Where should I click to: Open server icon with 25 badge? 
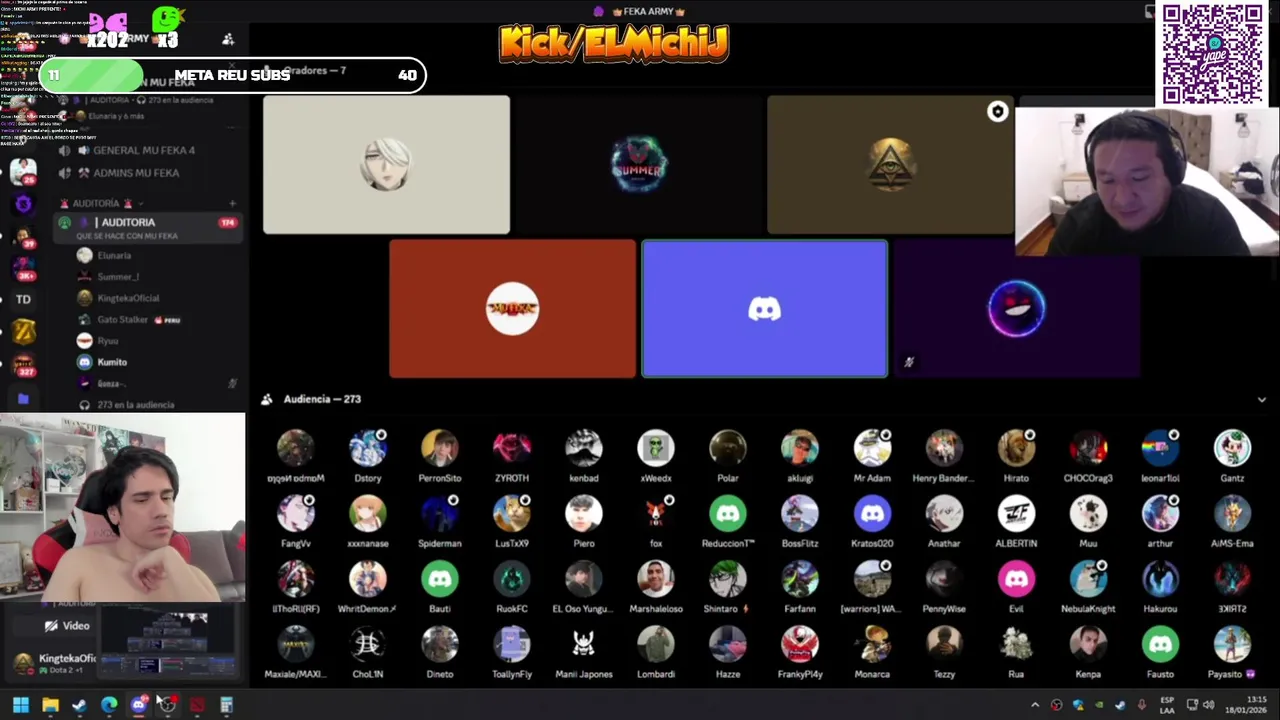pos(23,172)
